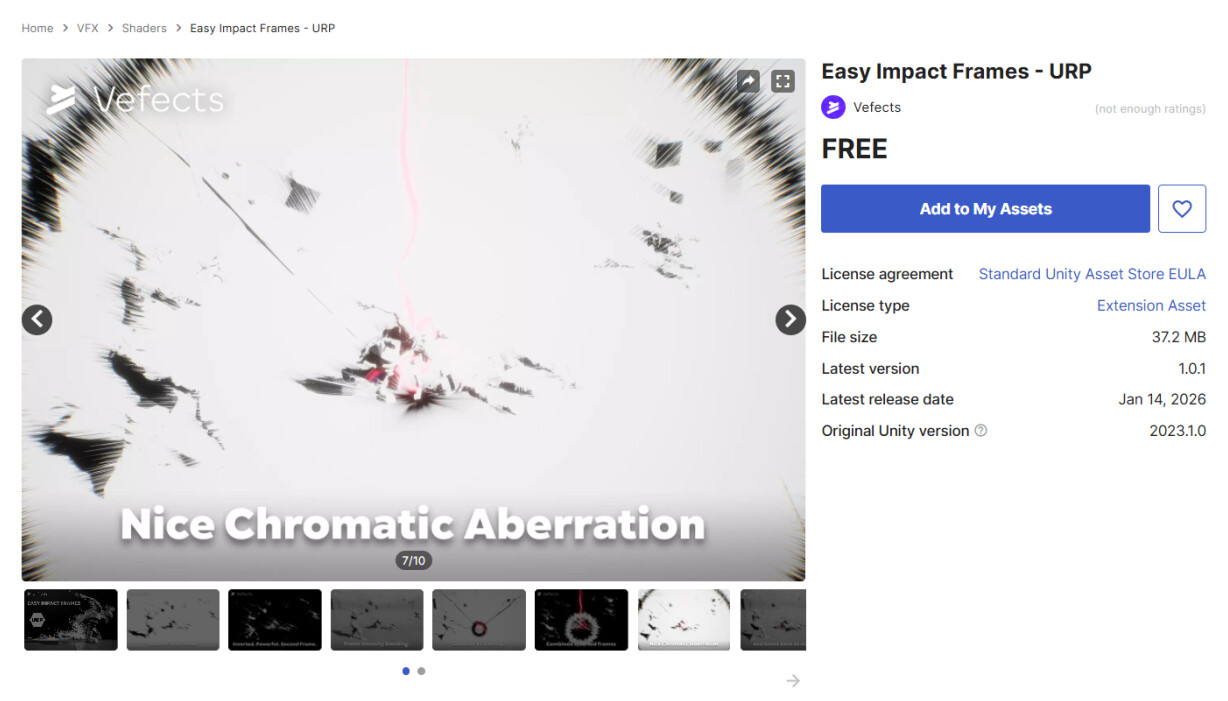
Task: Open fullscreen view of the preview image
Action: click(x=783, y=81)
